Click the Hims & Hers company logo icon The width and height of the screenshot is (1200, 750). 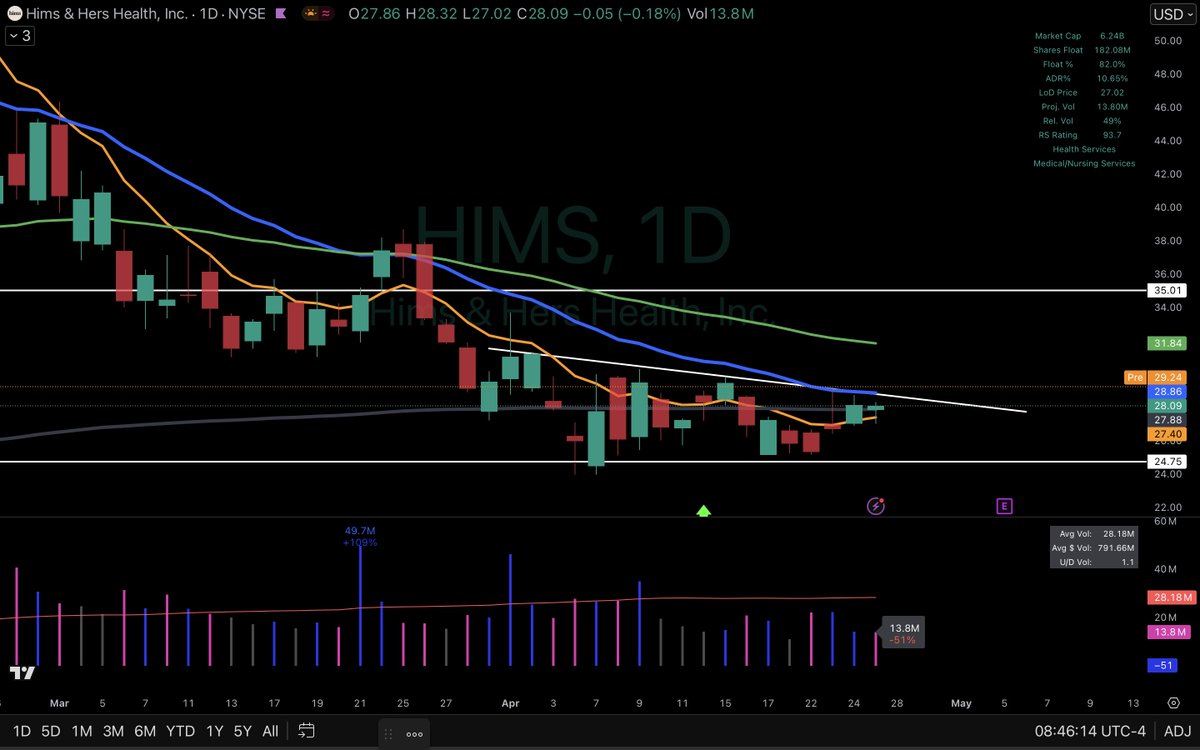pyautogui.click(x=16, y=15)
